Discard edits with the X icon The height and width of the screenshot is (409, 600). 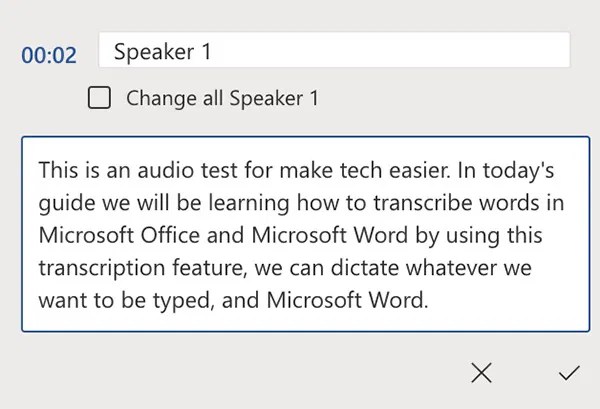[481, 373]
